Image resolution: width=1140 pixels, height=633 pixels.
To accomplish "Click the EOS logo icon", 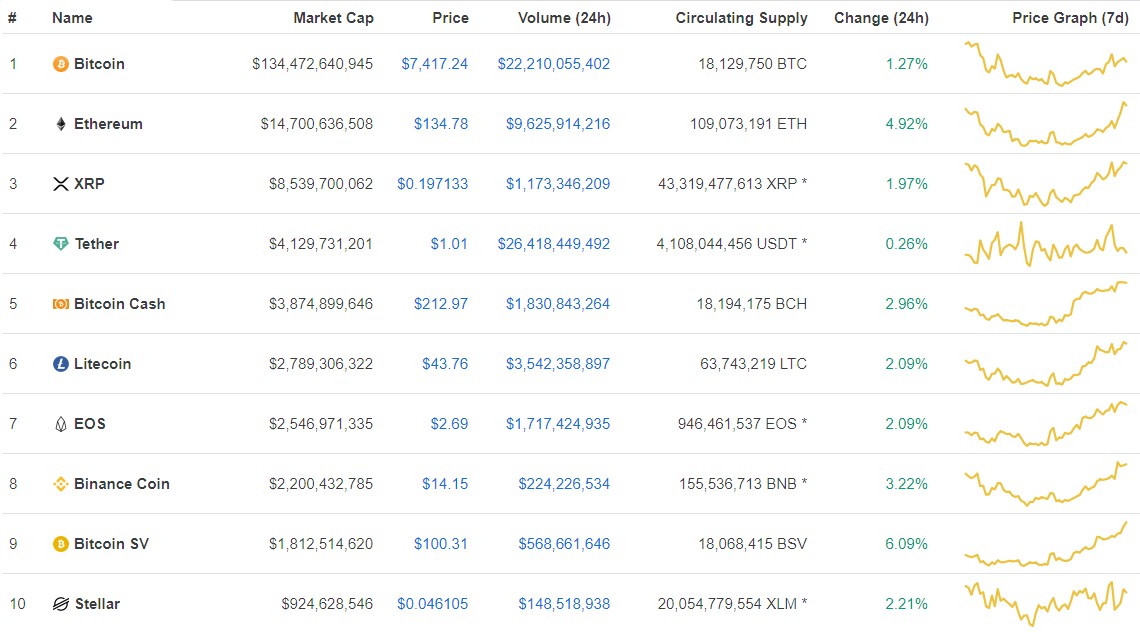I will click(61, 424).
